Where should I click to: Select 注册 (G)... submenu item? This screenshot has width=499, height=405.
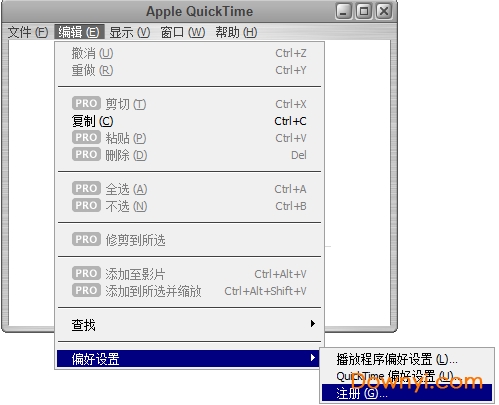(x=407, y=393)
